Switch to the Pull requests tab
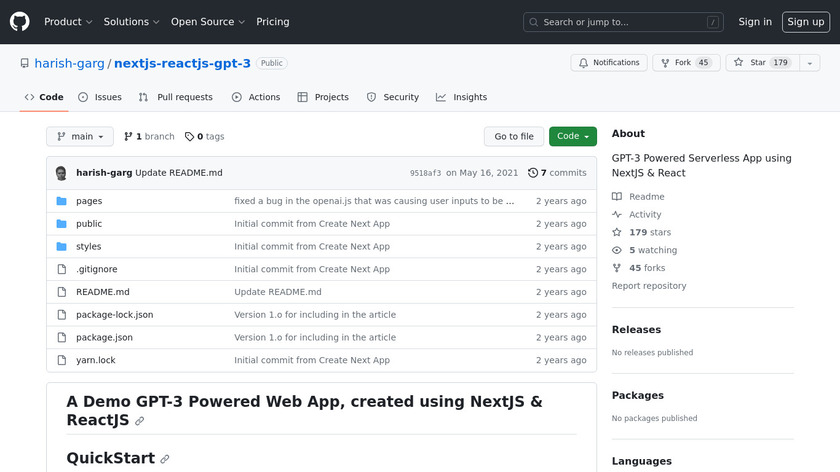The image size is (840, 472). (x=176, y=97)
